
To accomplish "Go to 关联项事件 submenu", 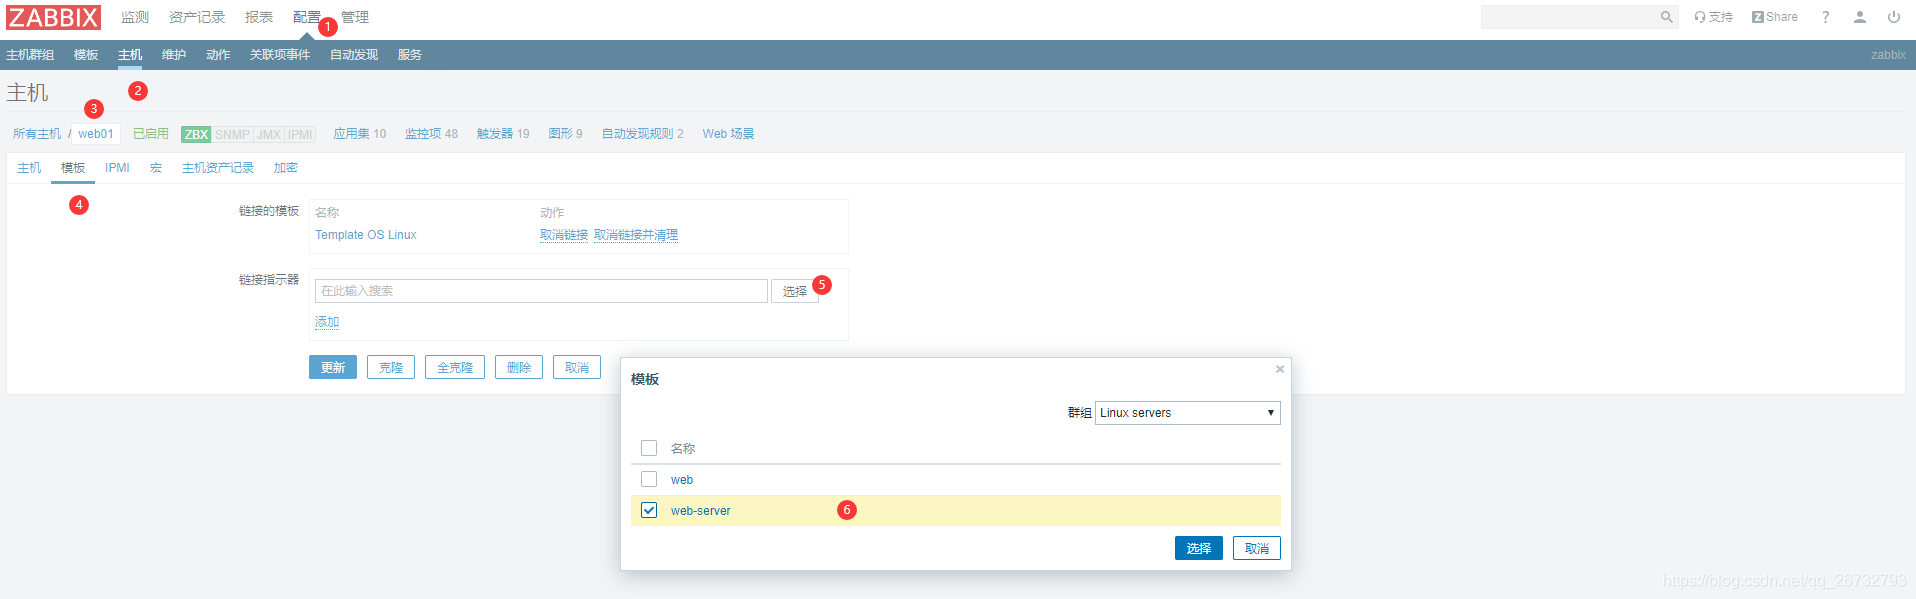I will pyautogui.click(x=280, y=55).
